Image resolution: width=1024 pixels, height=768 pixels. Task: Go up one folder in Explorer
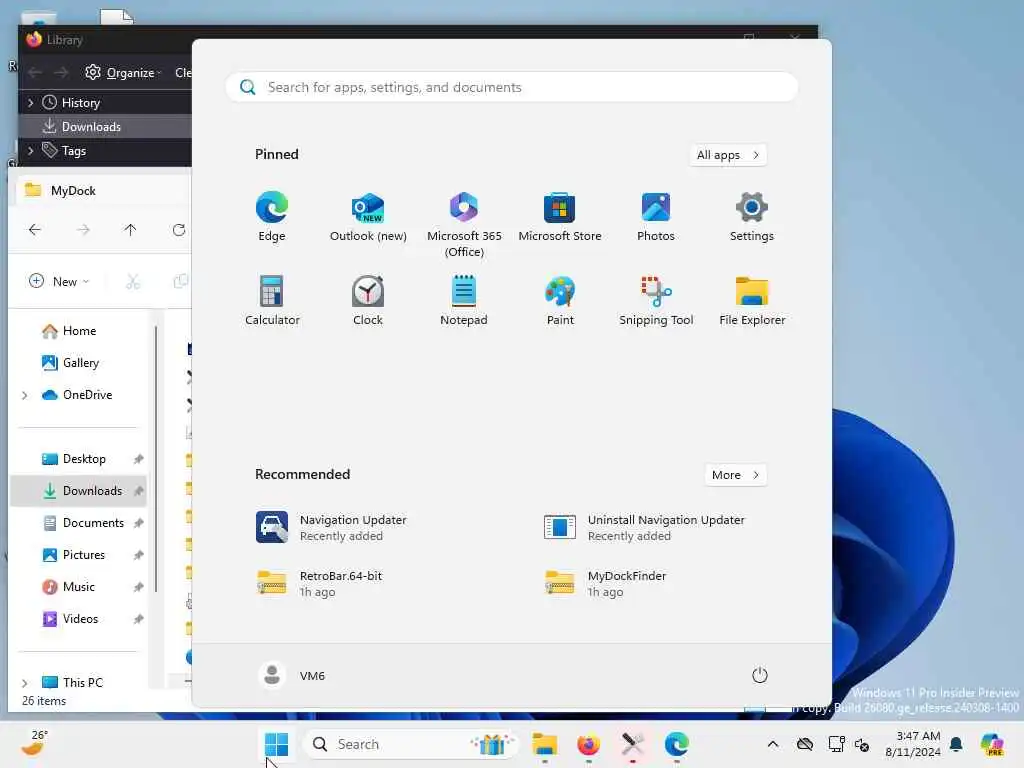[x=130, y=230]
